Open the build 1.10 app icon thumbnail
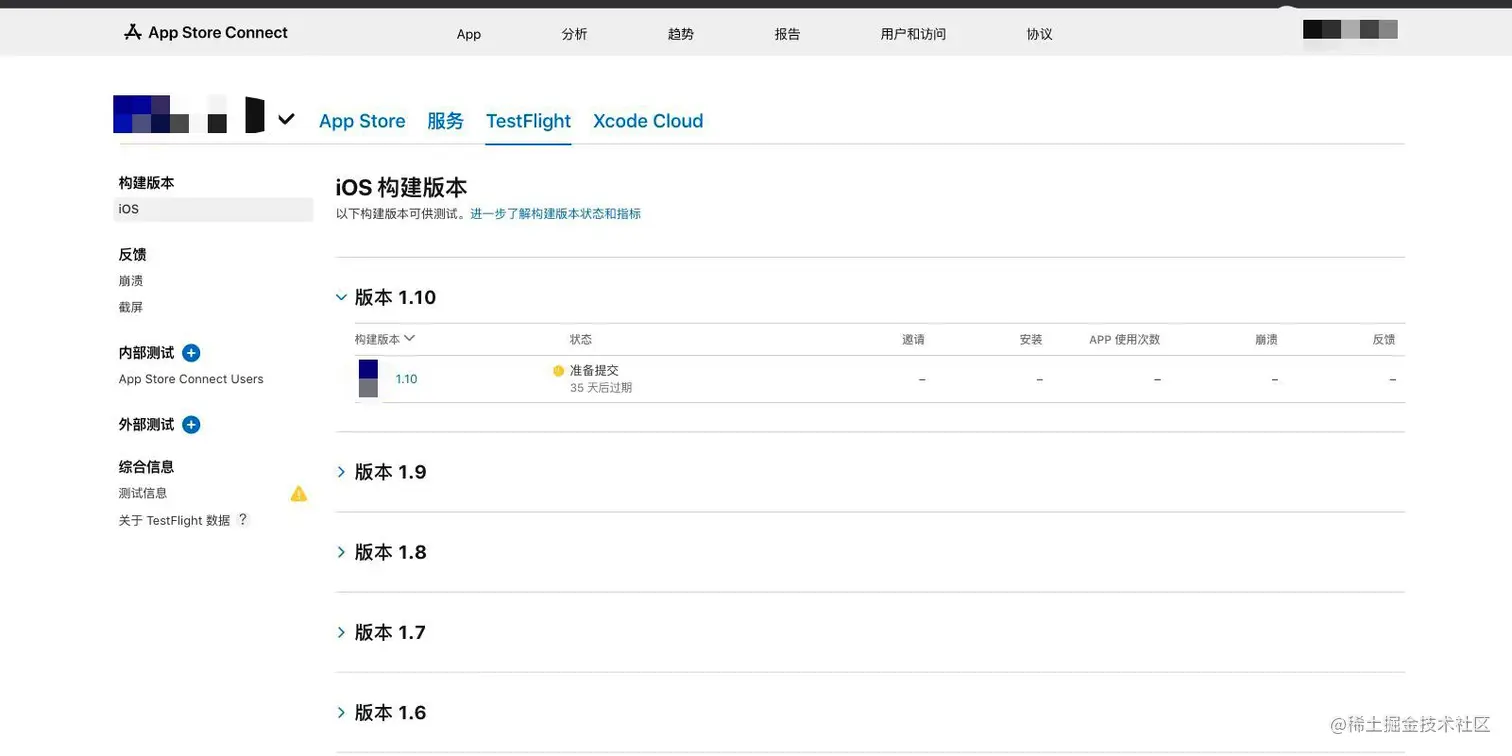Image resolution: width=1512 pixels, height=756 pixels. click(x=368, y=379)
